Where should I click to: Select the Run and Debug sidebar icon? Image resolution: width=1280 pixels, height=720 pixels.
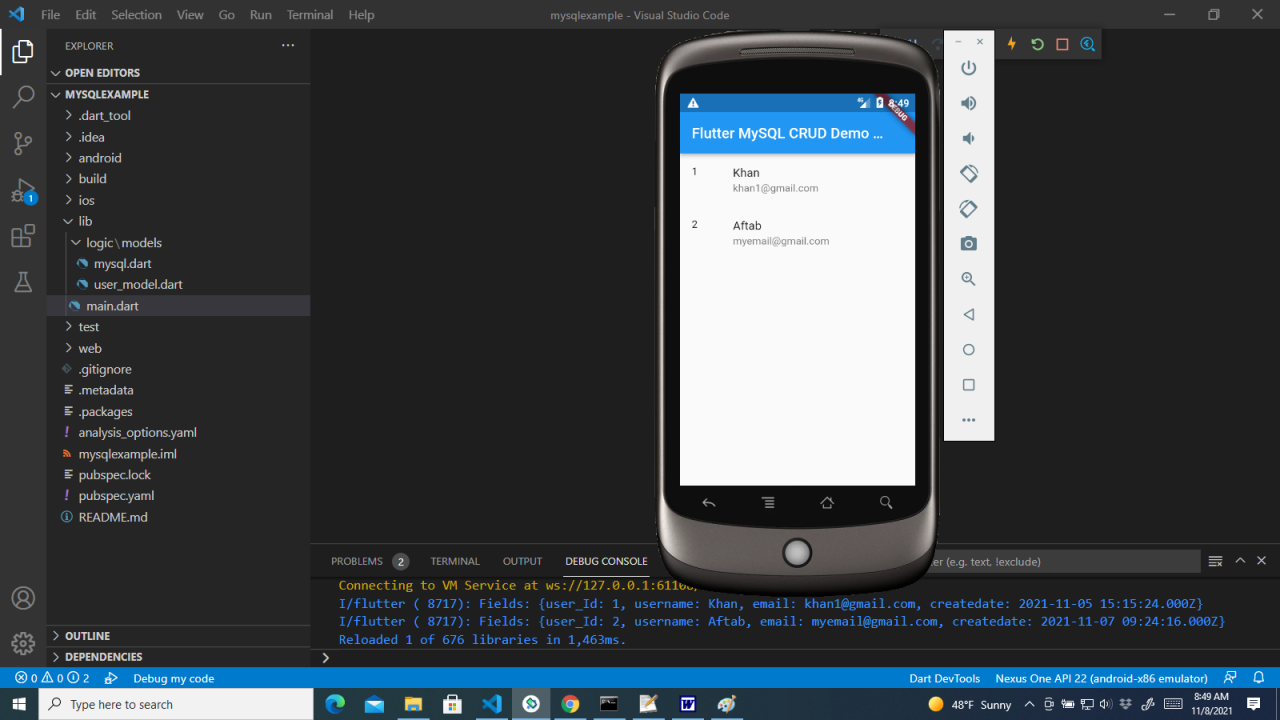point(22,190)
